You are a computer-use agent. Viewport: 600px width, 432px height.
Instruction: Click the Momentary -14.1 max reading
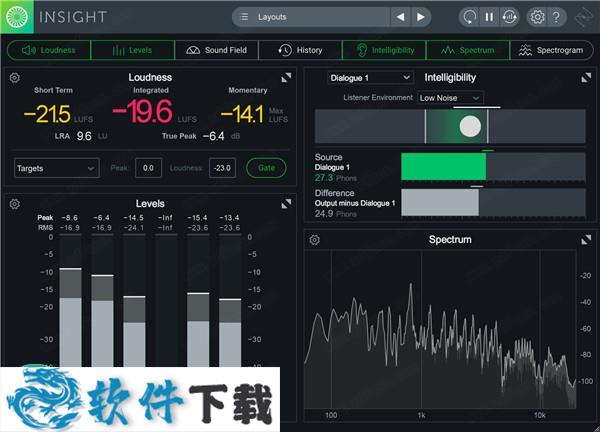click(243, 114)
